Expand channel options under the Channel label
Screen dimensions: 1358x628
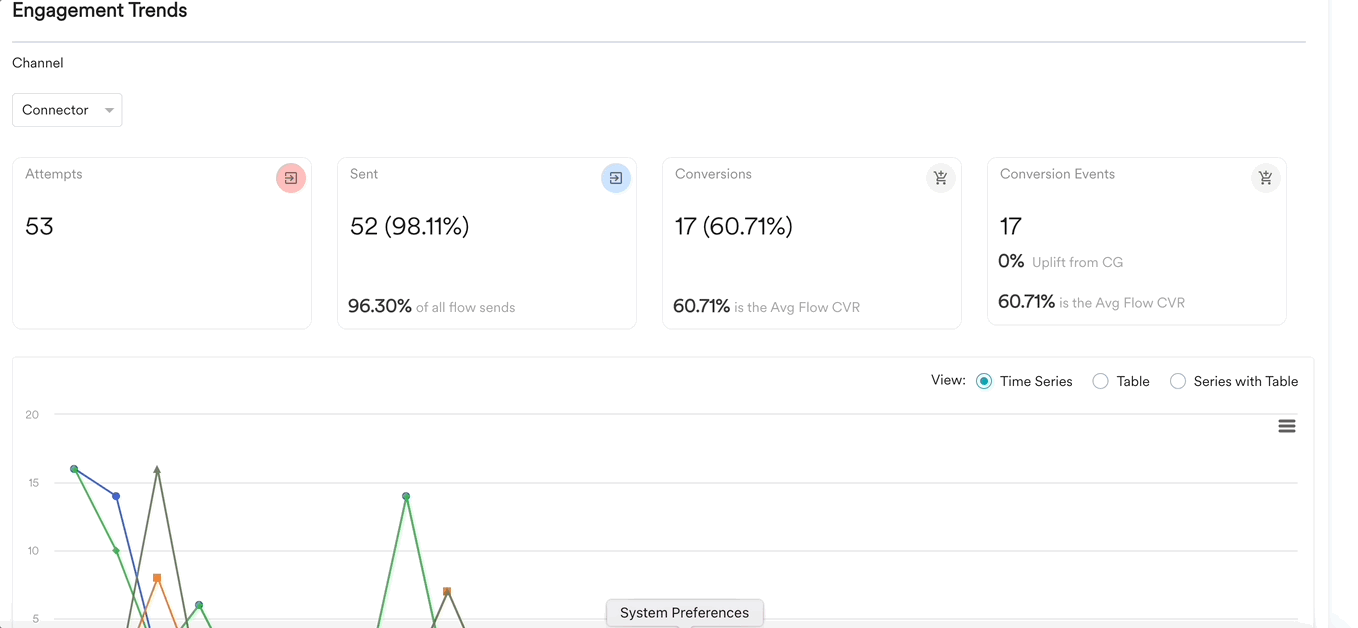67,109
